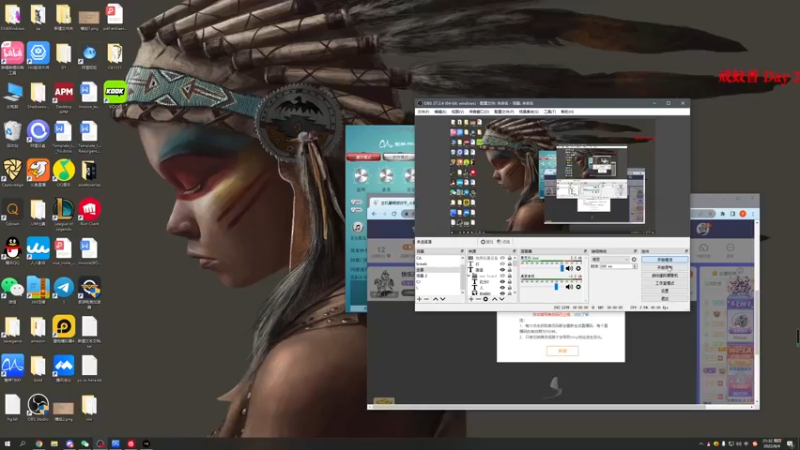The image size is (800, 450).
Task: Expand the hidden system tray icons chevron
Action: click(701, 444)
